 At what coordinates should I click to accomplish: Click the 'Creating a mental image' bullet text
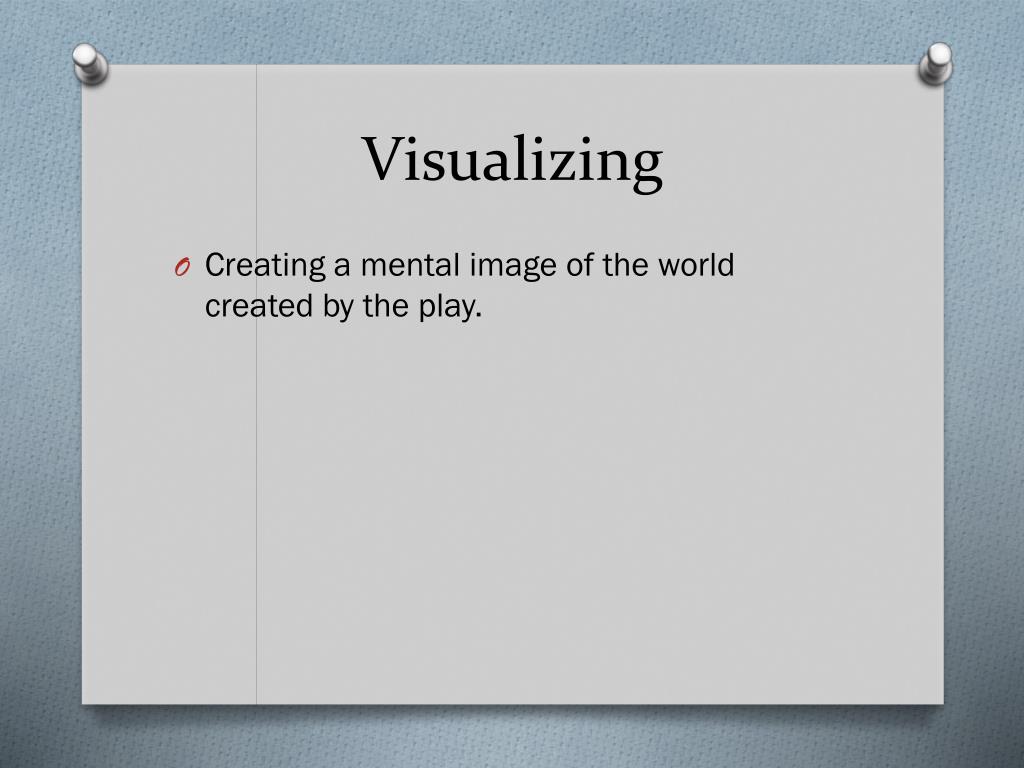[x=470, y=285]
